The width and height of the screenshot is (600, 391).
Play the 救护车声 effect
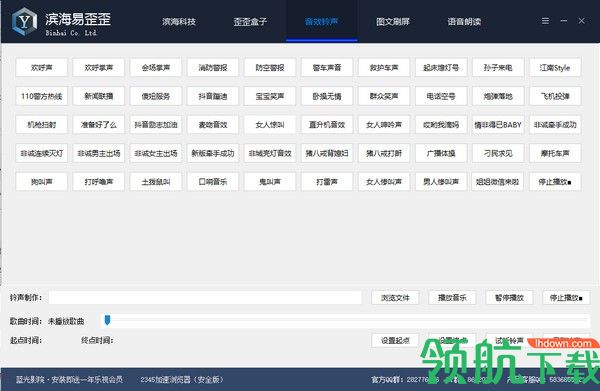click(384, 68)
